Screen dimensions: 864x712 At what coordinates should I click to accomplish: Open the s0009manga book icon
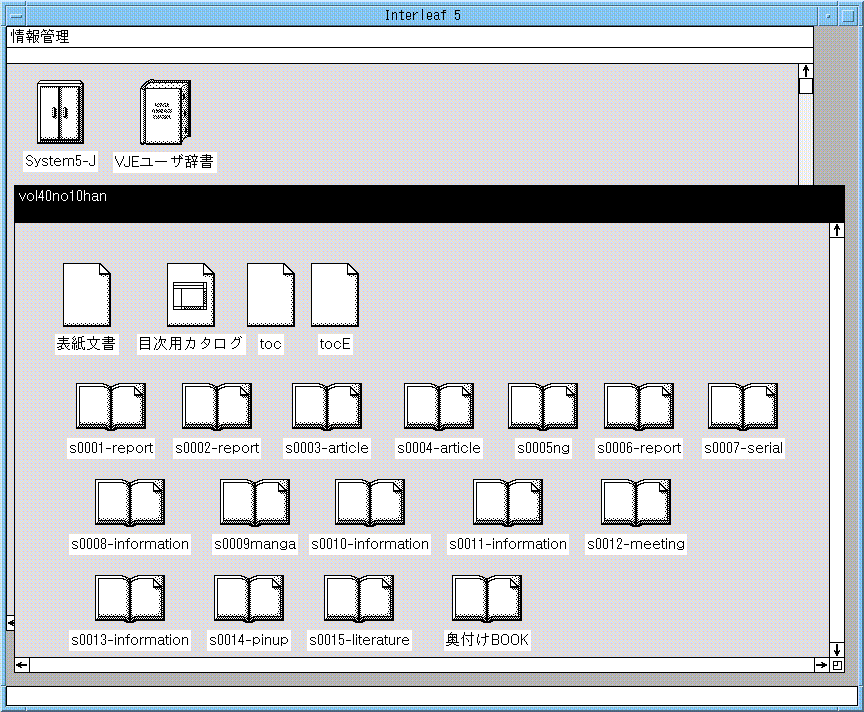(x=255, y=503)
